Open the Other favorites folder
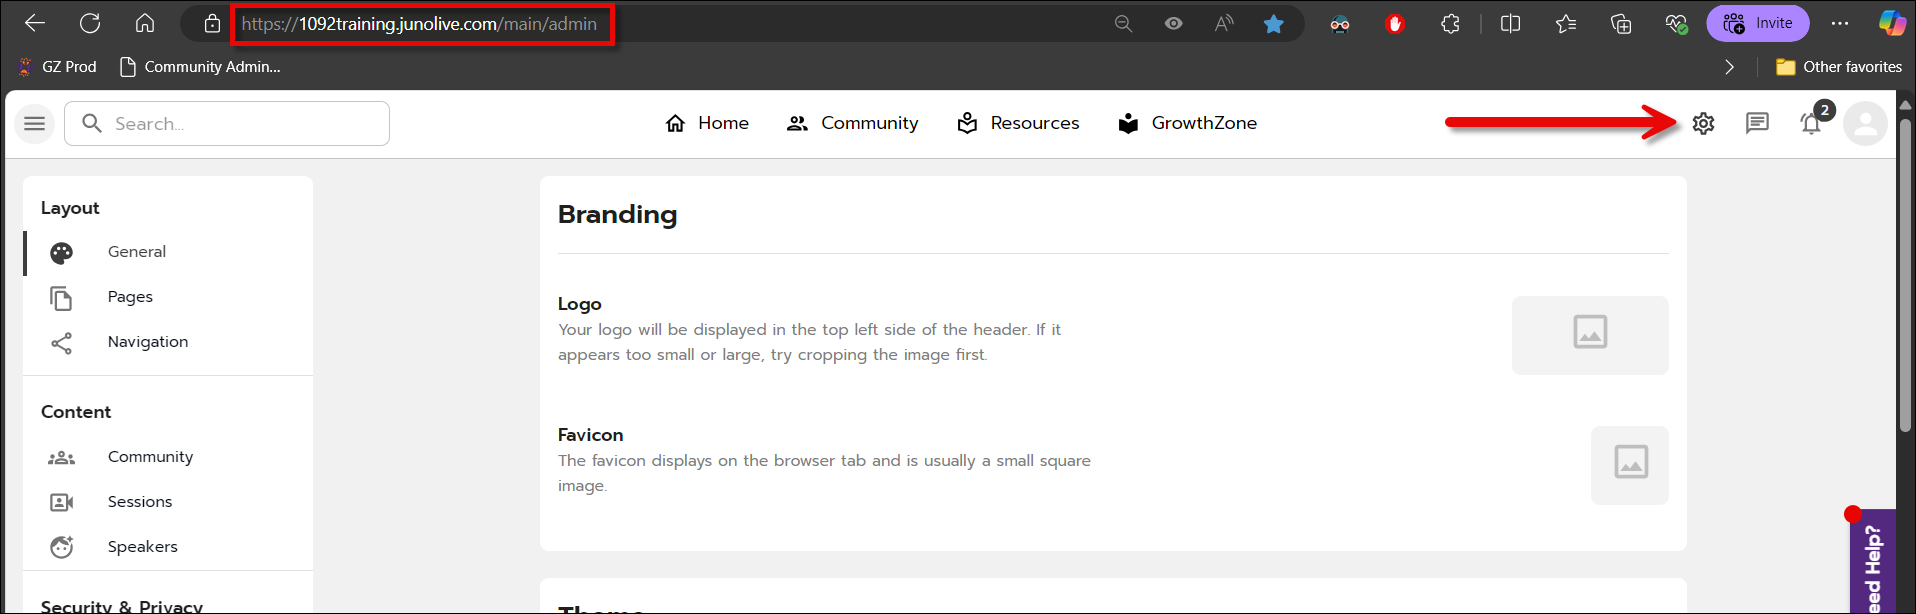The width and height of the screenshot is (1916, 614). click(x=1839, y=67)
